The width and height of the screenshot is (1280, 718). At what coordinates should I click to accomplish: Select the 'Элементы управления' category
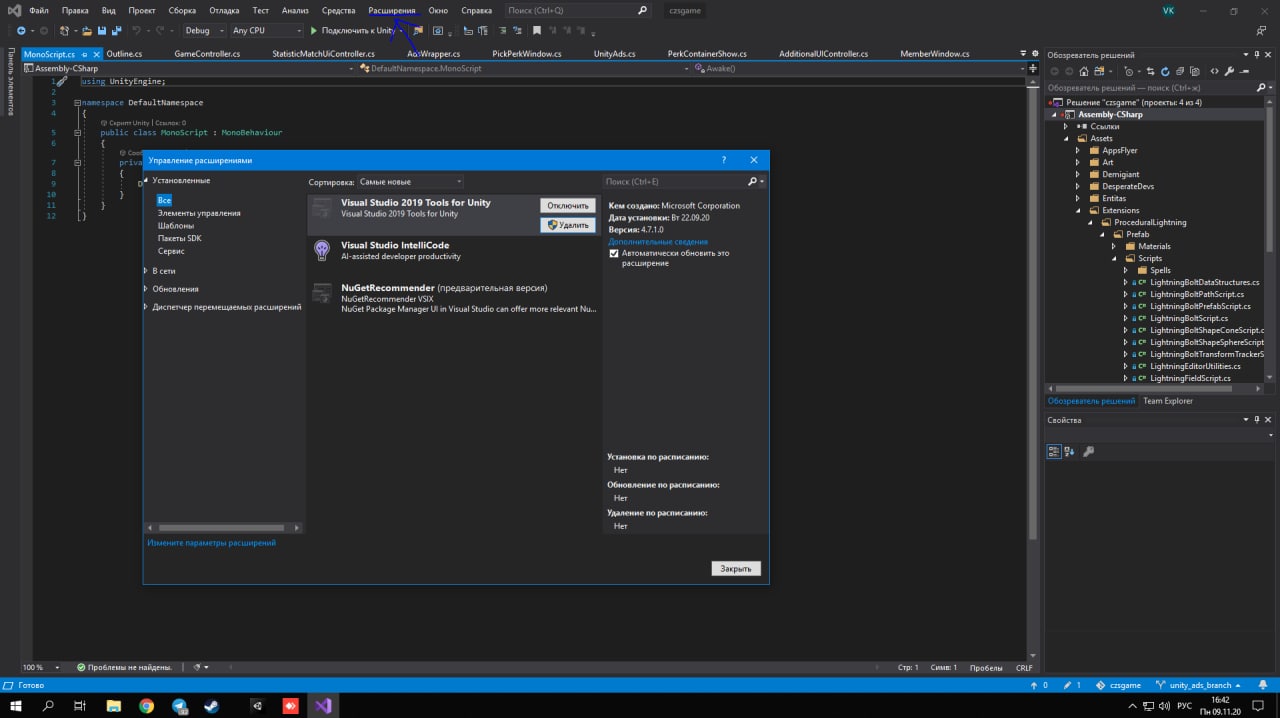point(199,213)
